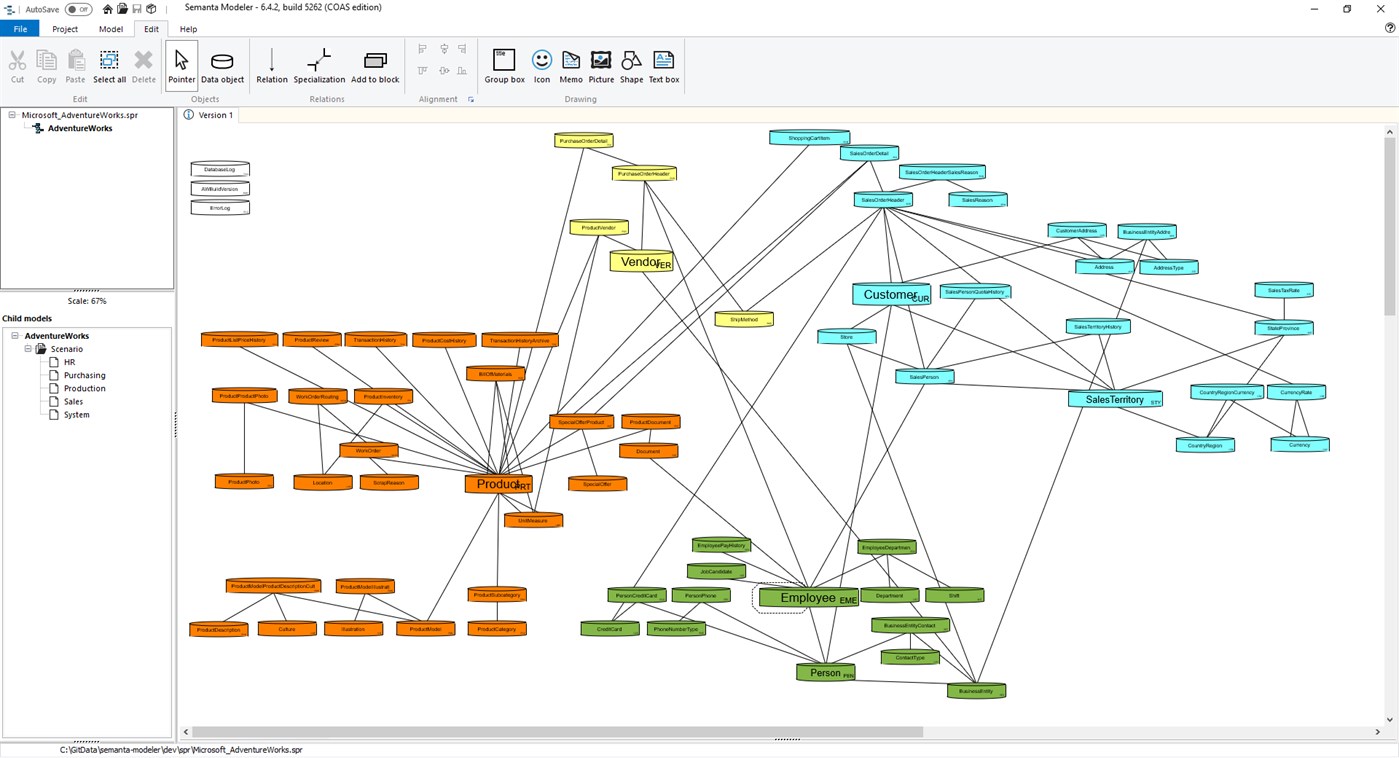Screen dimensions: 1399x758
Task: Open the Project menu
Action: click(64, 29)
